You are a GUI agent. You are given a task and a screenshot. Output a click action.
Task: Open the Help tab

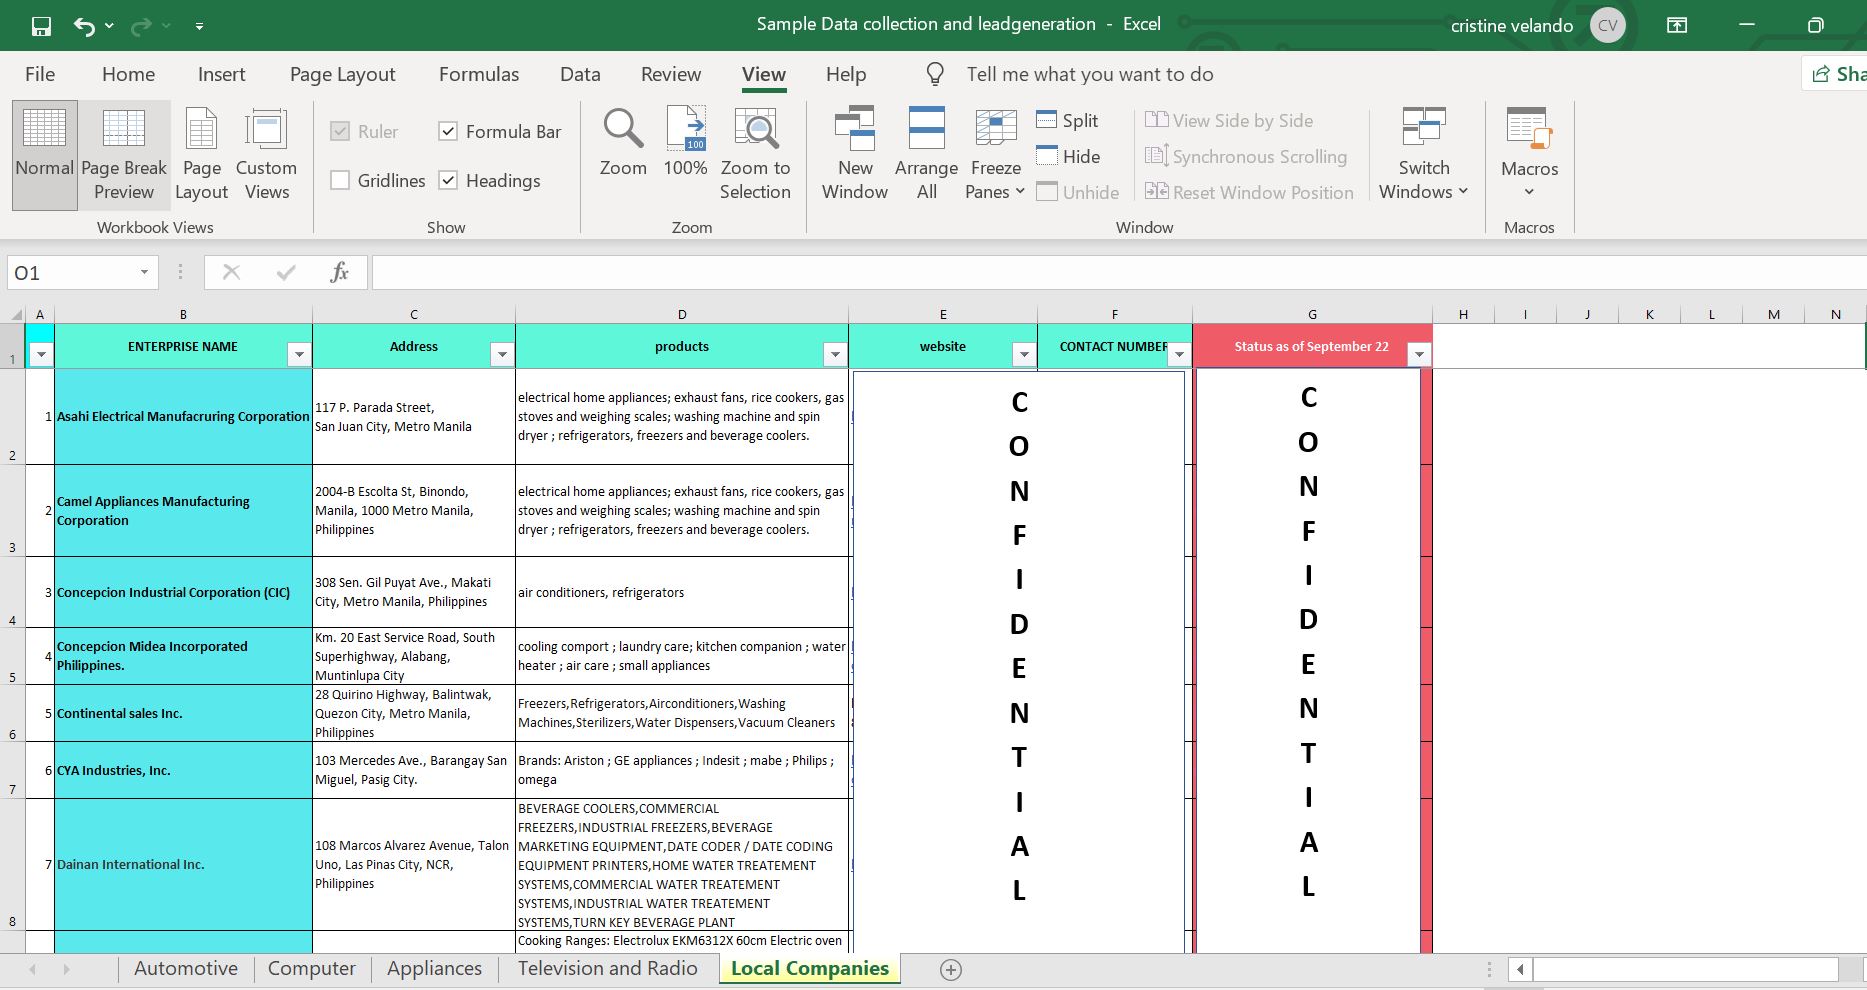pos(846,74)
